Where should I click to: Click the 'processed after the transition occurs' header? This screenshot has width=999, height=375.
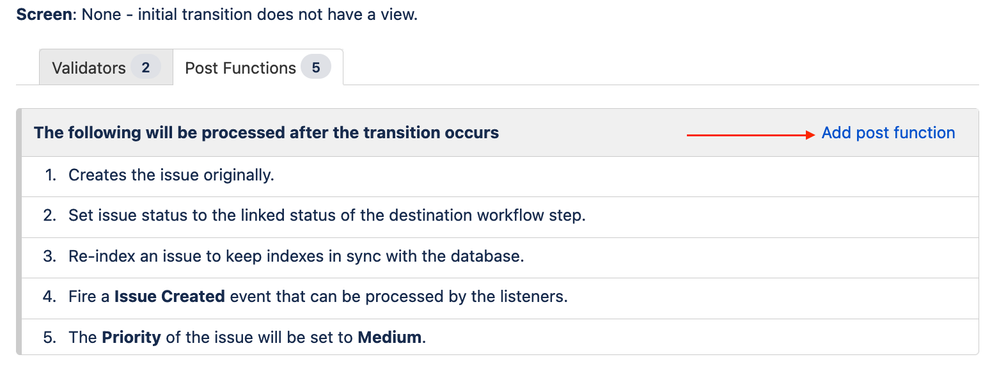coord(266,133)
